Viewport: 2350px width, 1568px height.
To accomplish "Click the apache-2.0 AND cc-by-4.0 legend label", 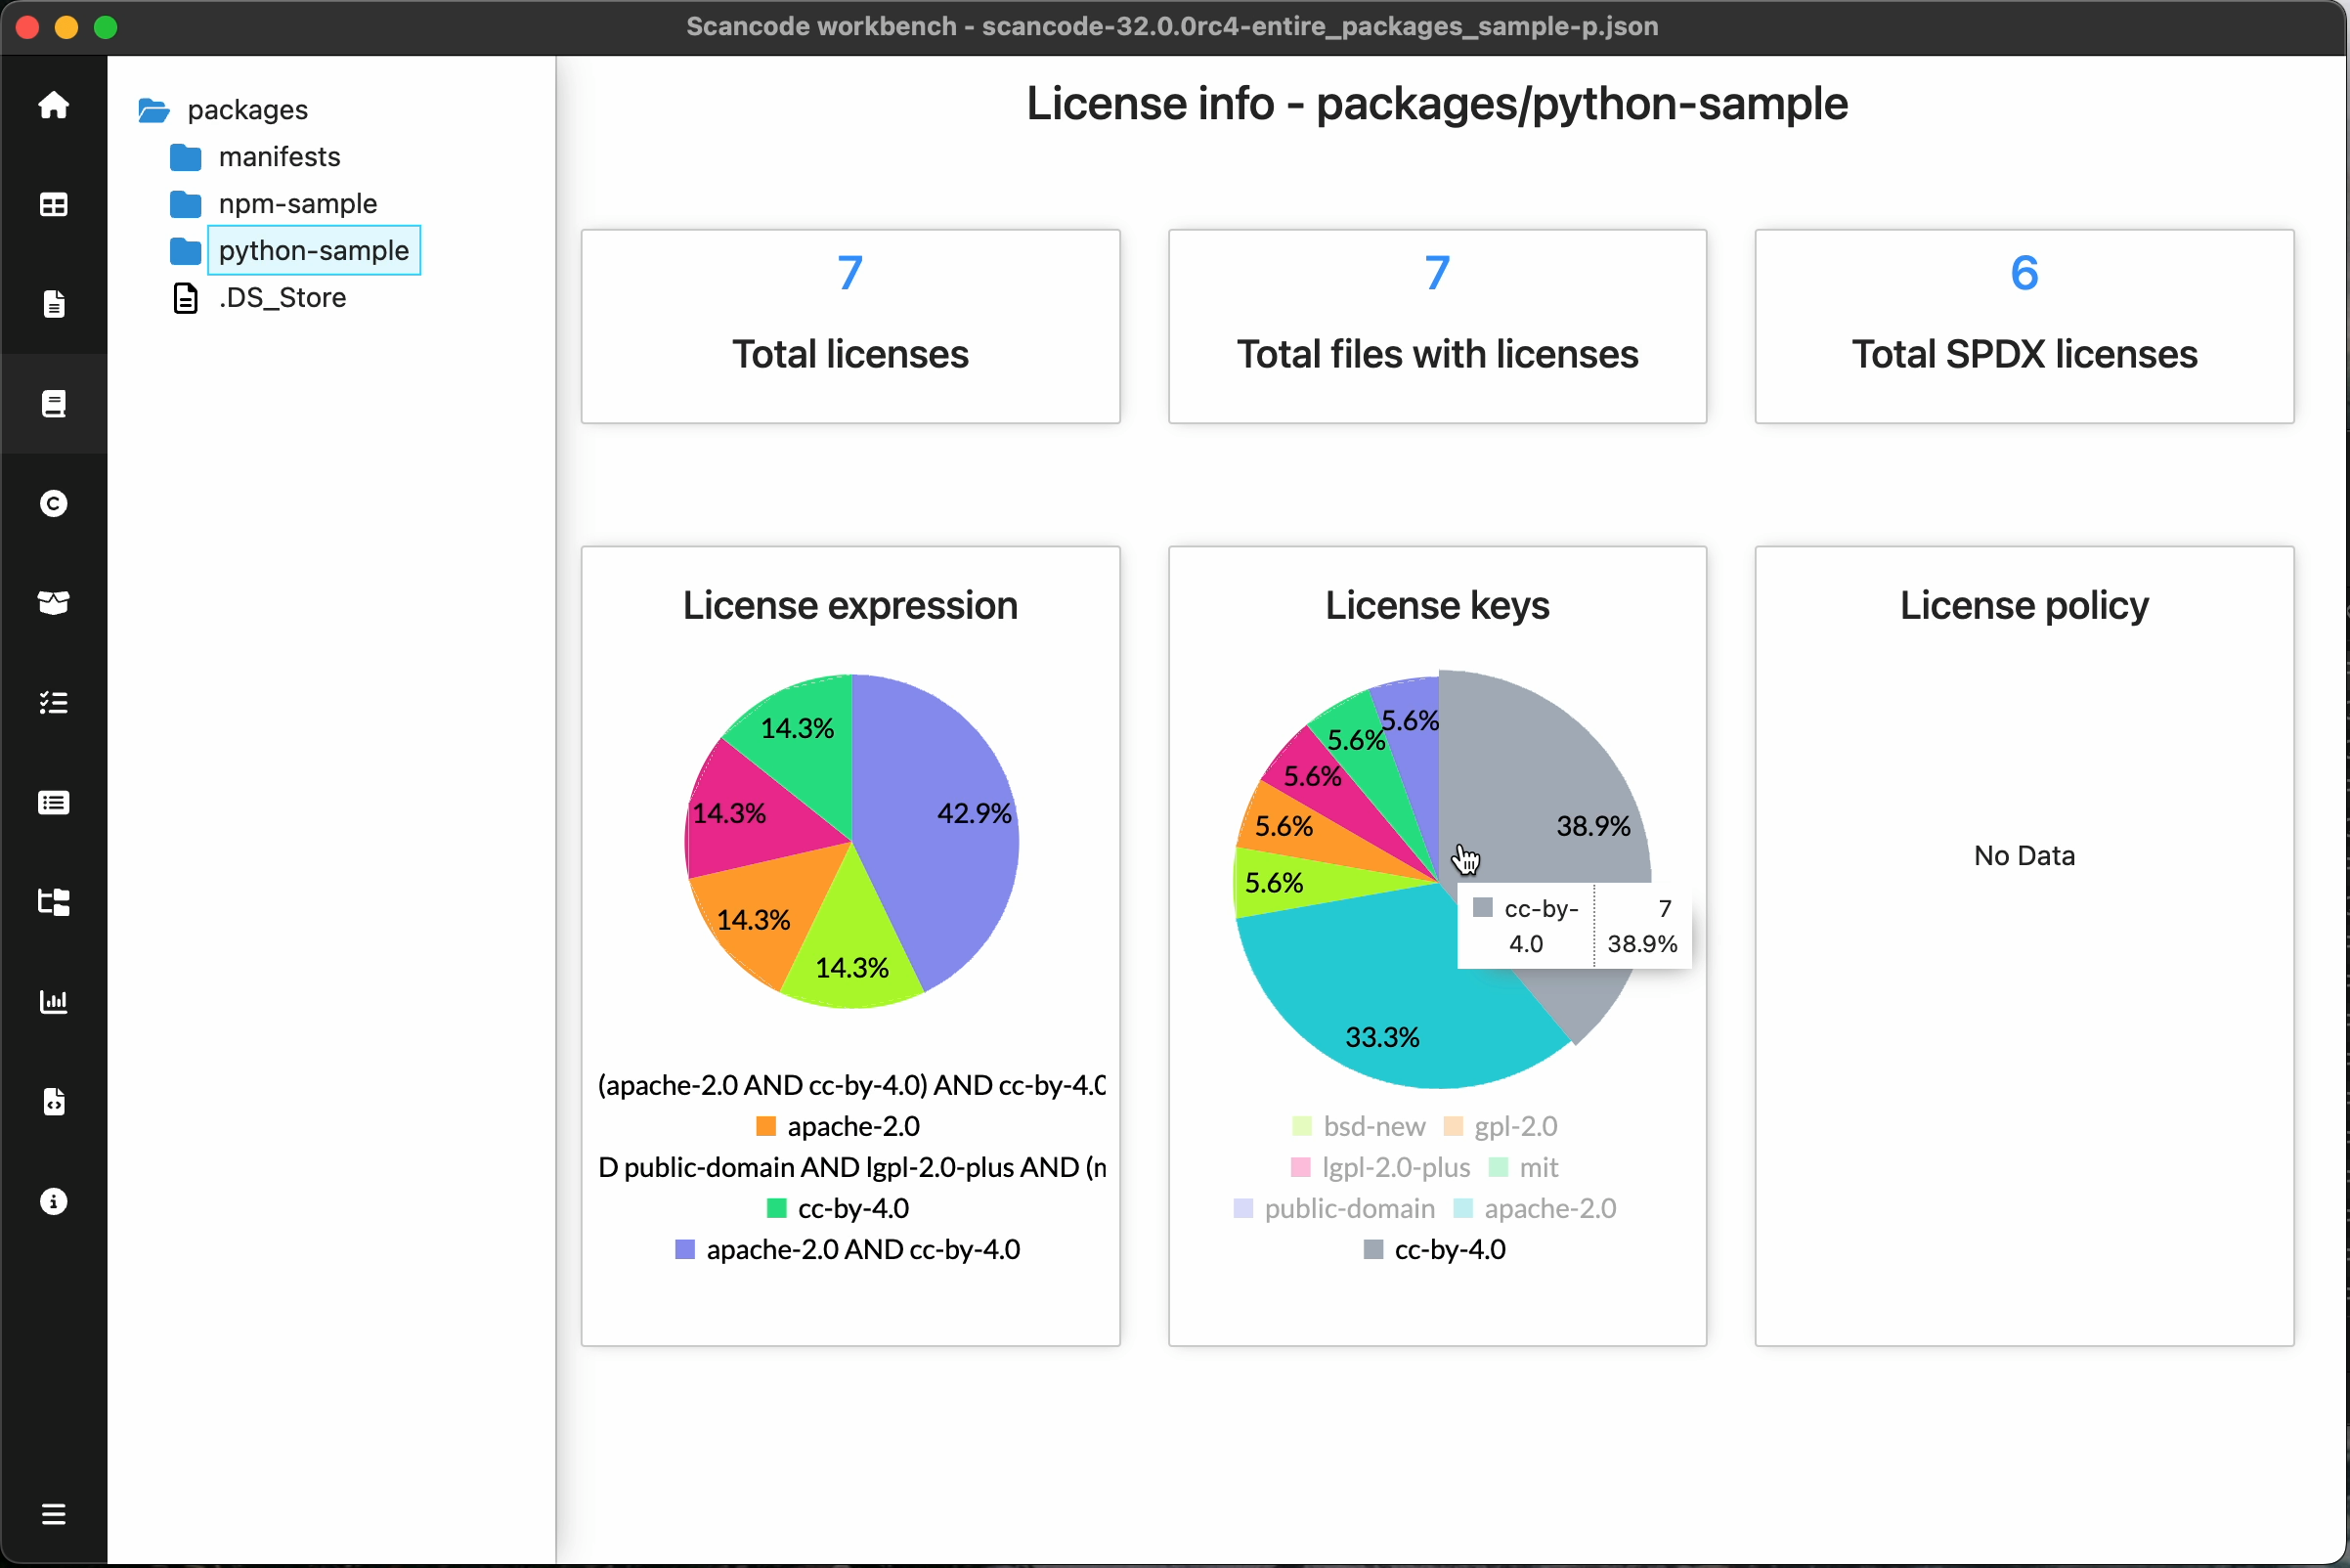I will 862,1249.
